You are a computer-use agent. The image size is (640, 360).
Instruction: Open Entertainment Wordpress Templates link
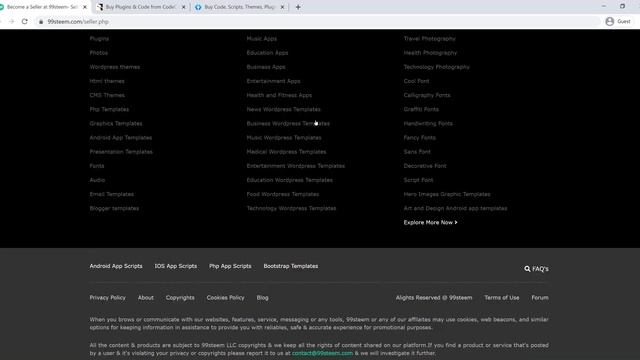tap(296, 166)
